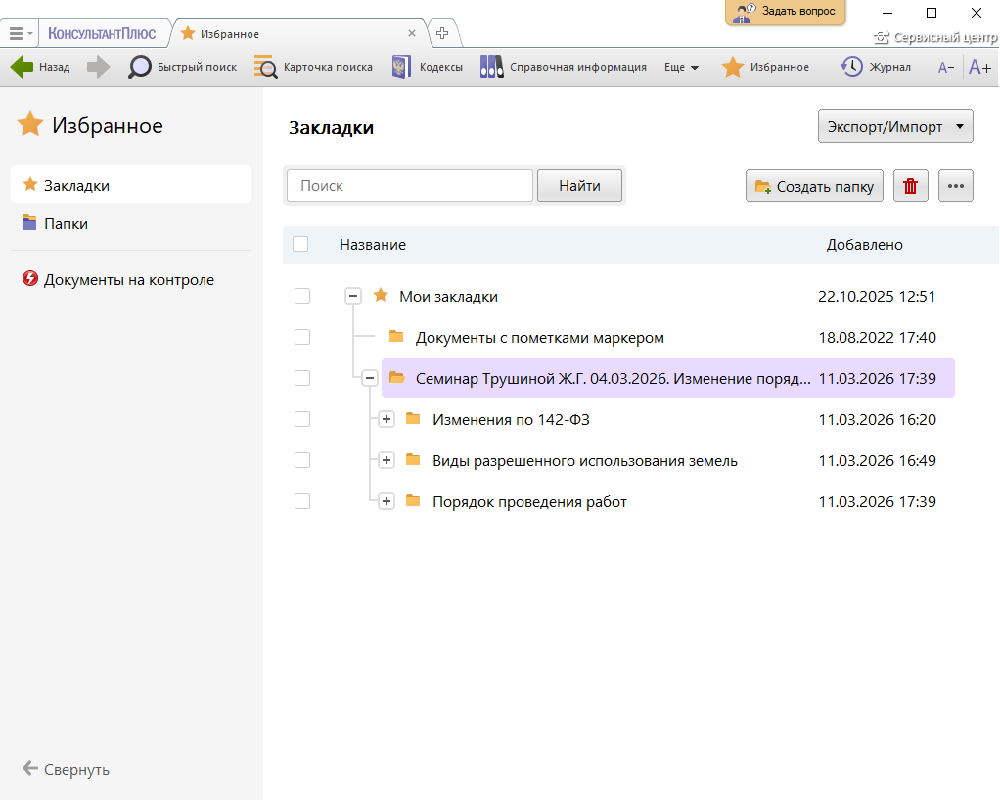The width and height of the screenshot is (1000, 800).
Task: Open the Reference Information (Справочная информация) icon
Action: (x=491, y=67)
